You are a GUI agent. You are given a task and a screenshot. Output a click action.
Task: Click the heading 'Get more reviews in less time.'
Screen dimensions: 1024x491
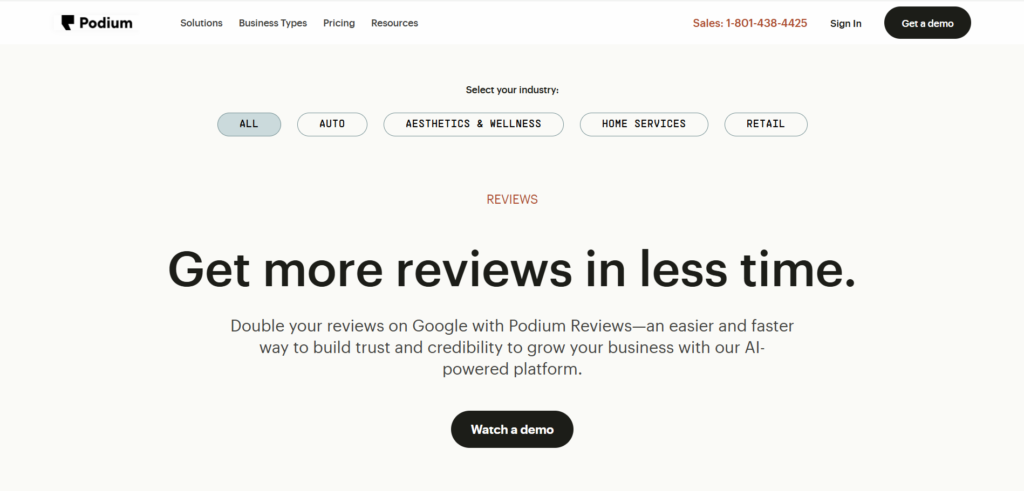click(x=512, y=268)
